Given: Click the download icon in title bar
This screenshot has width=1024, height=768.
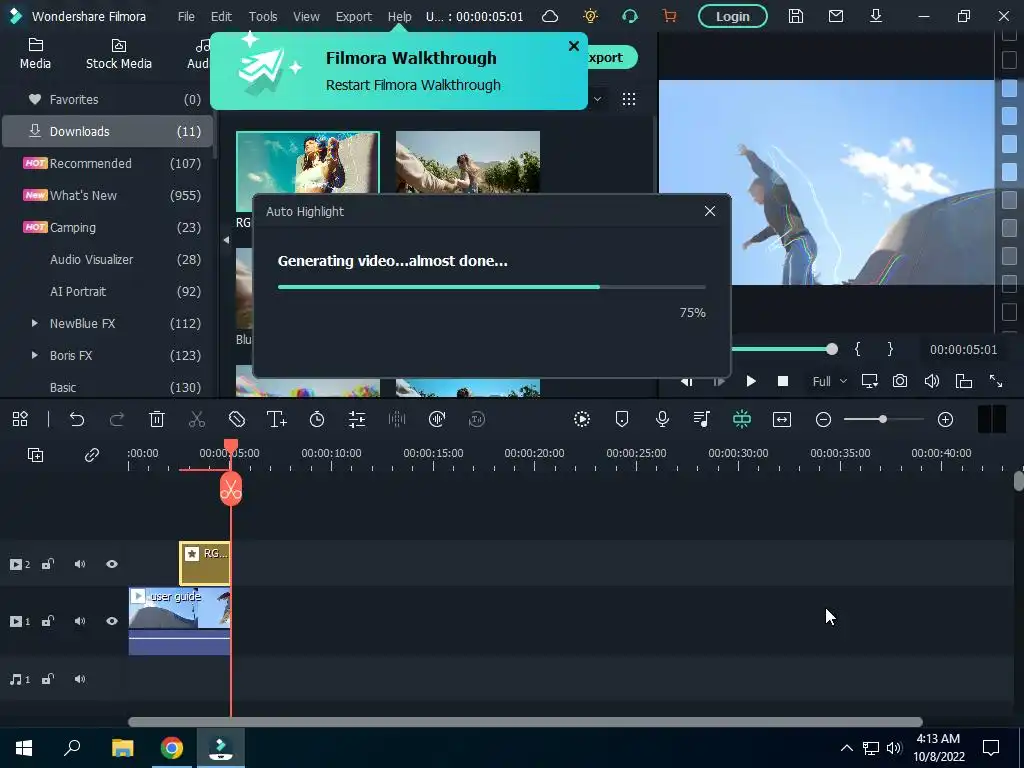Looking at the screenshot, I should tap(876, 16).
